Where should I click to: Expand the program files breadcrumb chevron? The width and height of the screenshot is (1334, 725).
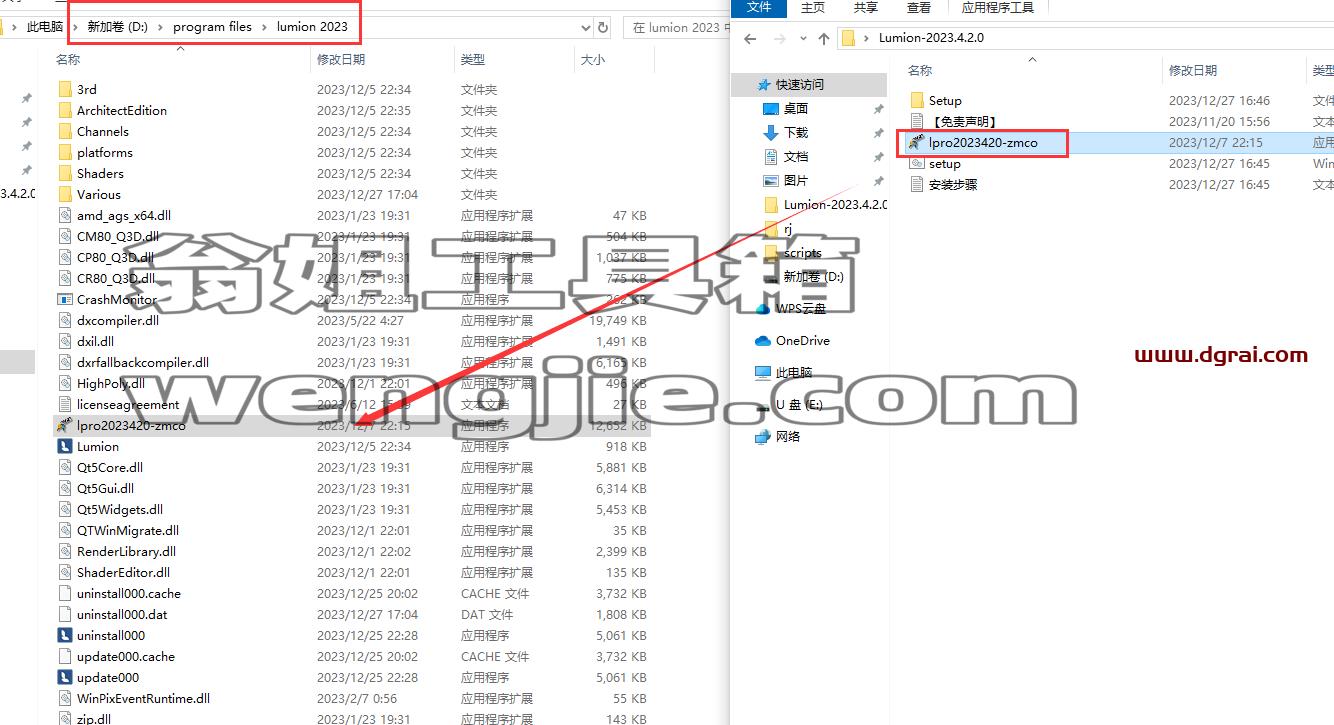point(265,27)
